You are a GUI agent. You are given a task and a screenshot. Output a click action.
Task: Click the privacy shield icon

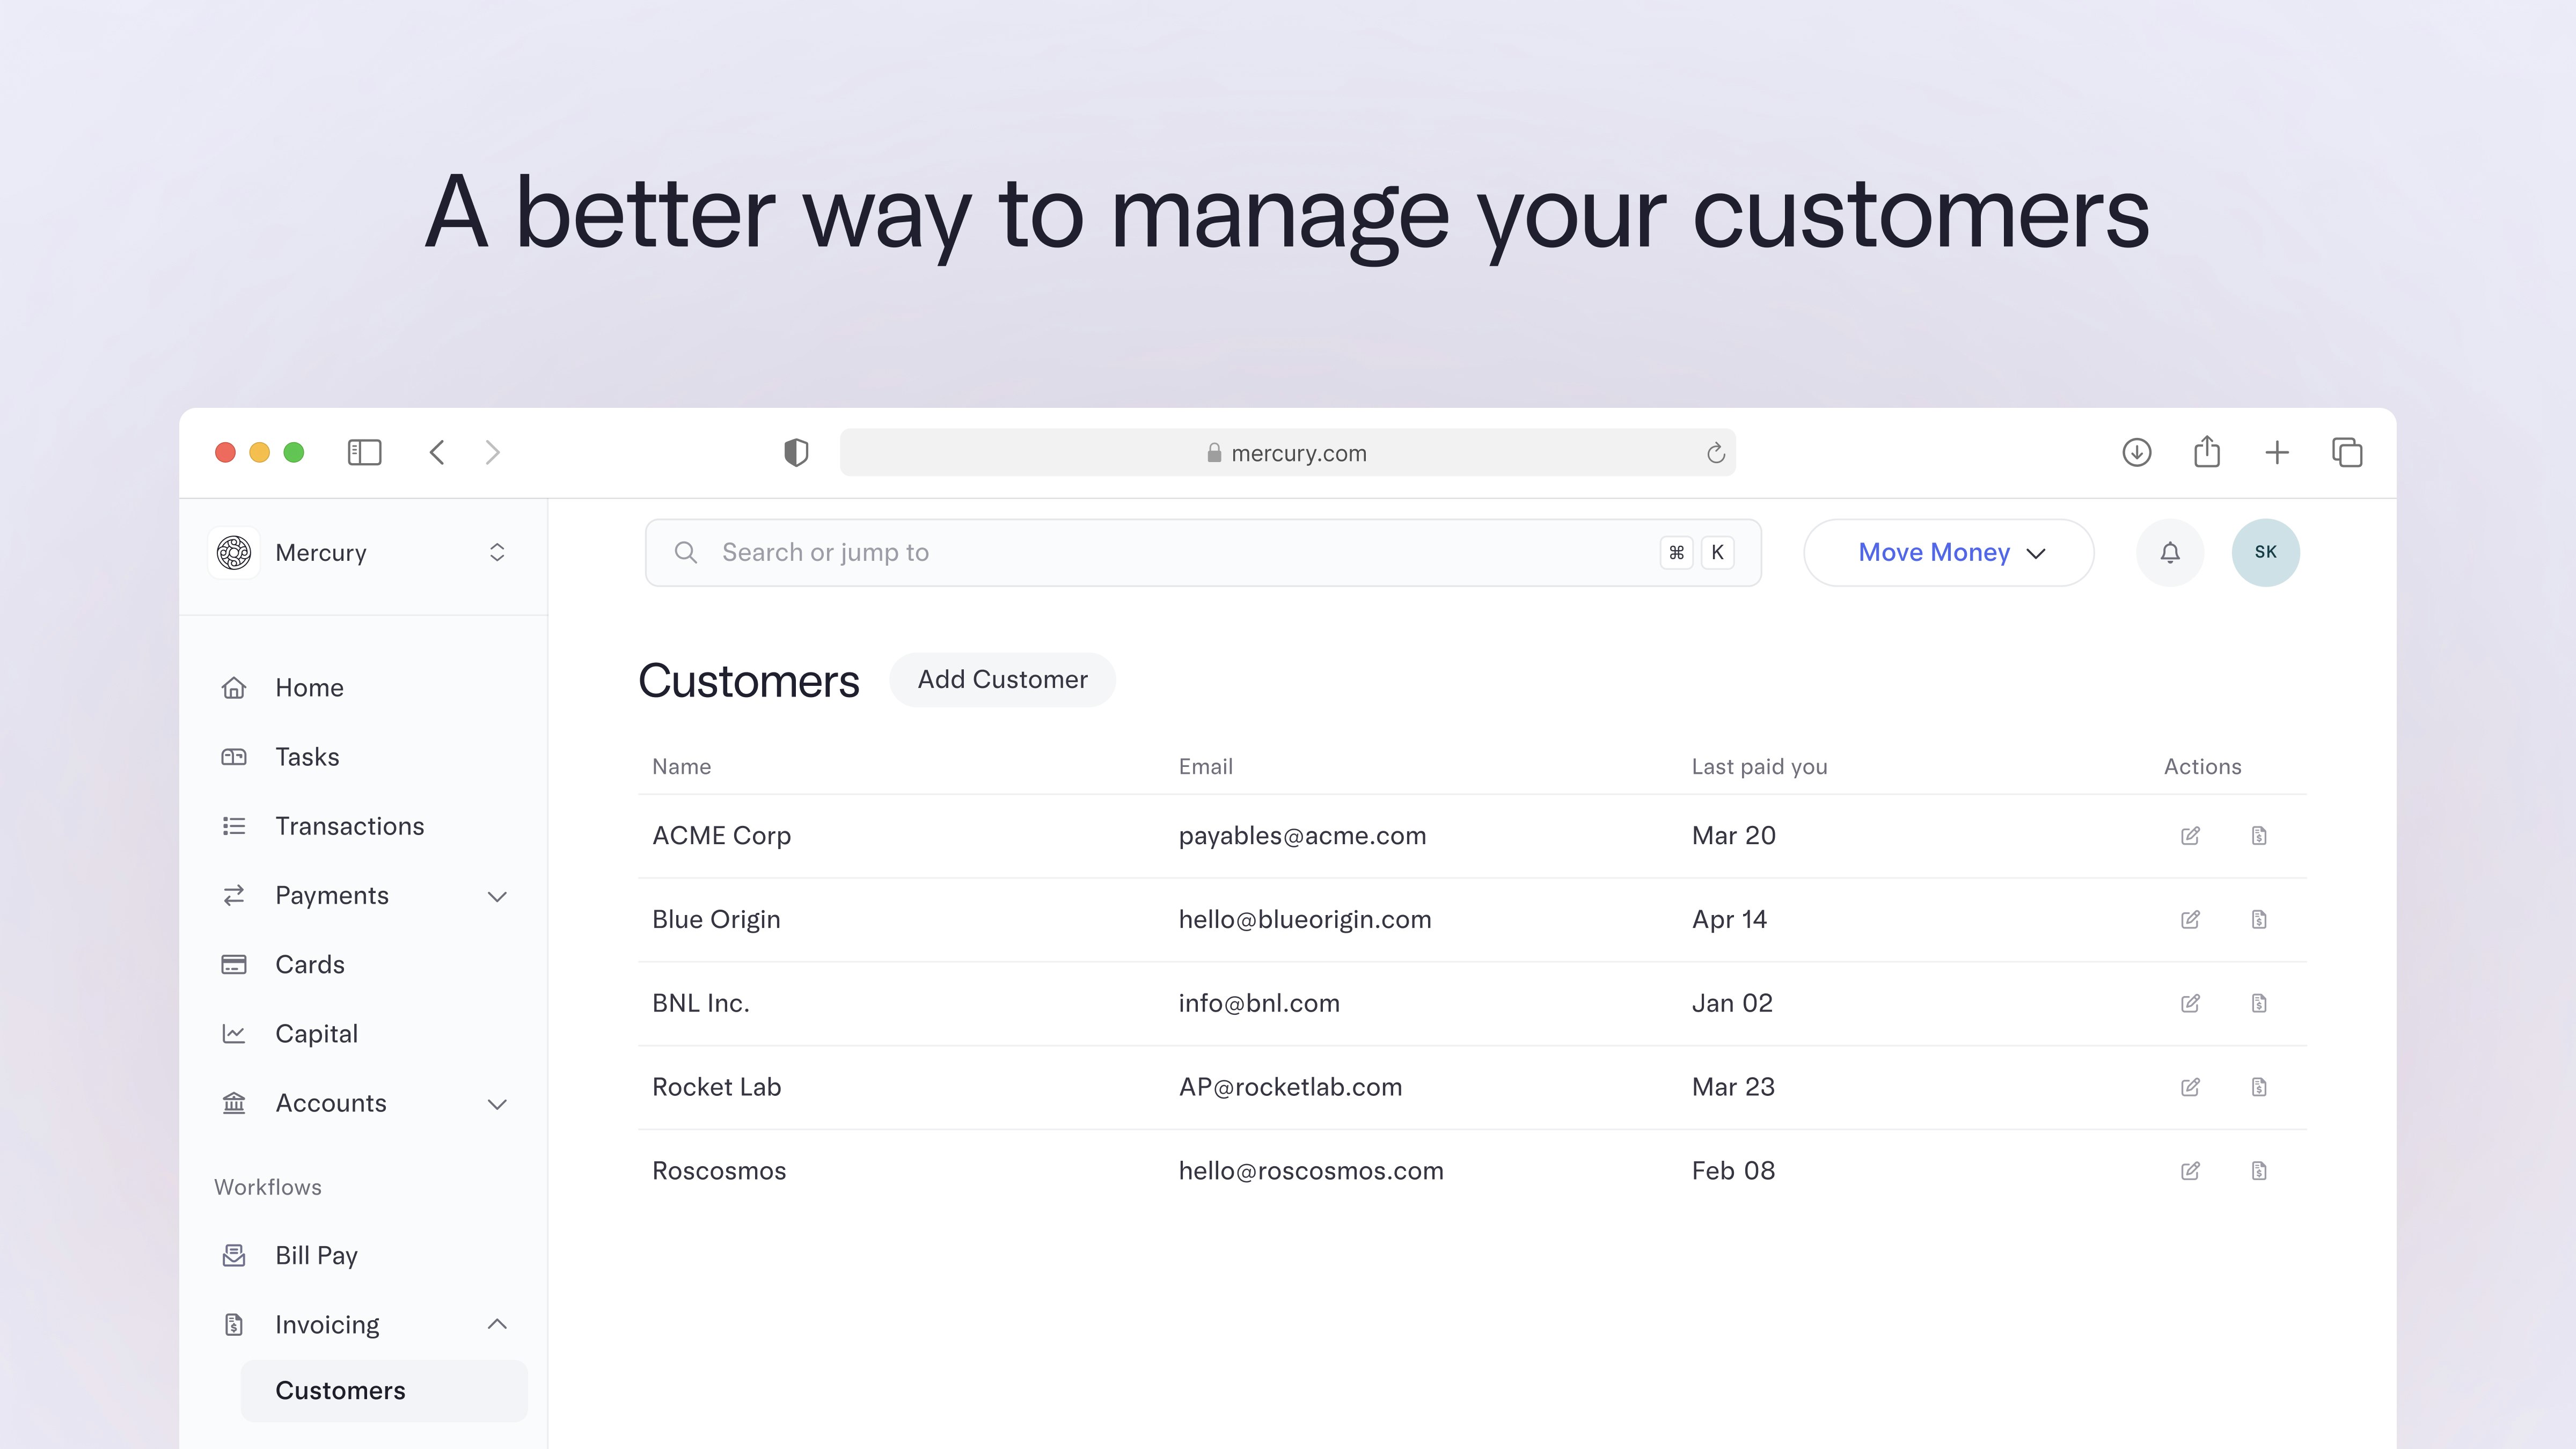click(796, 453)
